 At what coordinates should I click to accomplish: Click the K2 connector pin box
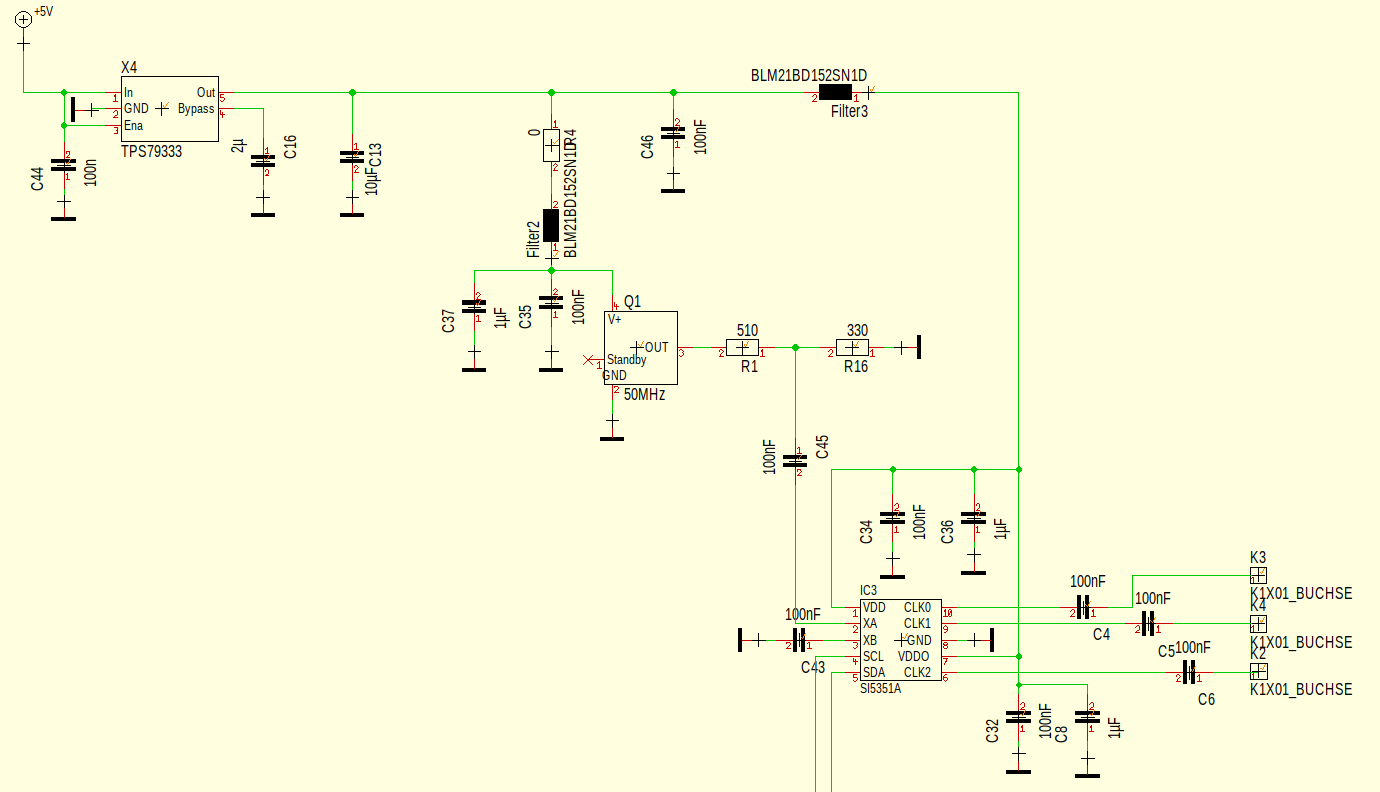point(1258,670)
